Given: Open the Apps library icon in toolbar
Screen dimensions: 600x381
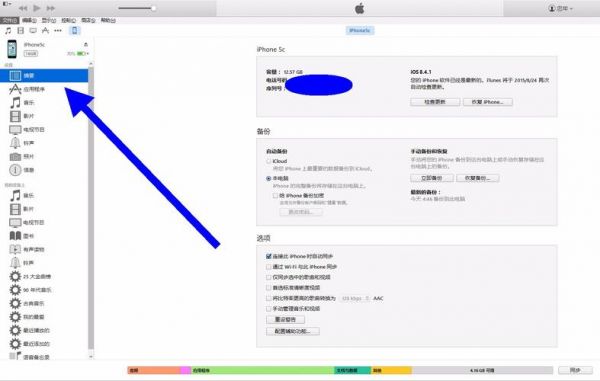Looking at the screenshot, I should coord(46,31).
